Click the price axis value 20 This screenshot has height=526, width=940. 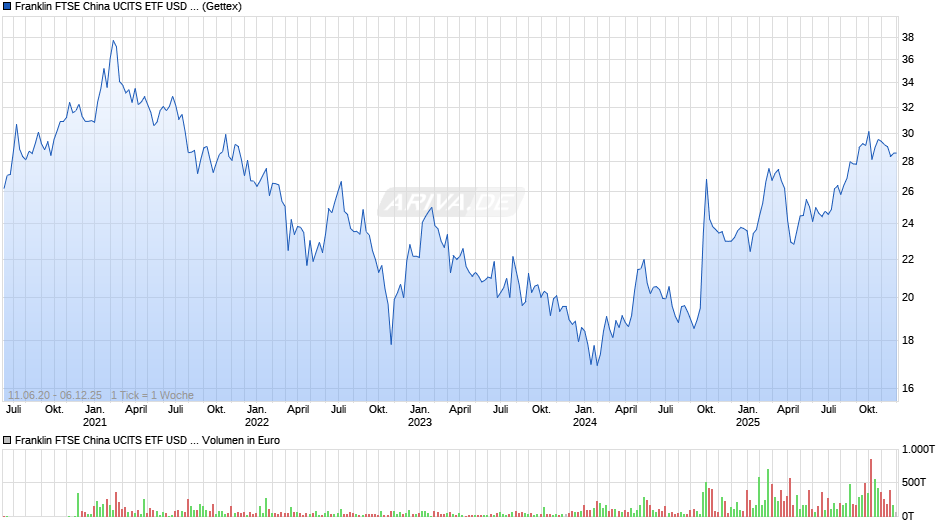(x=908, y=297)
